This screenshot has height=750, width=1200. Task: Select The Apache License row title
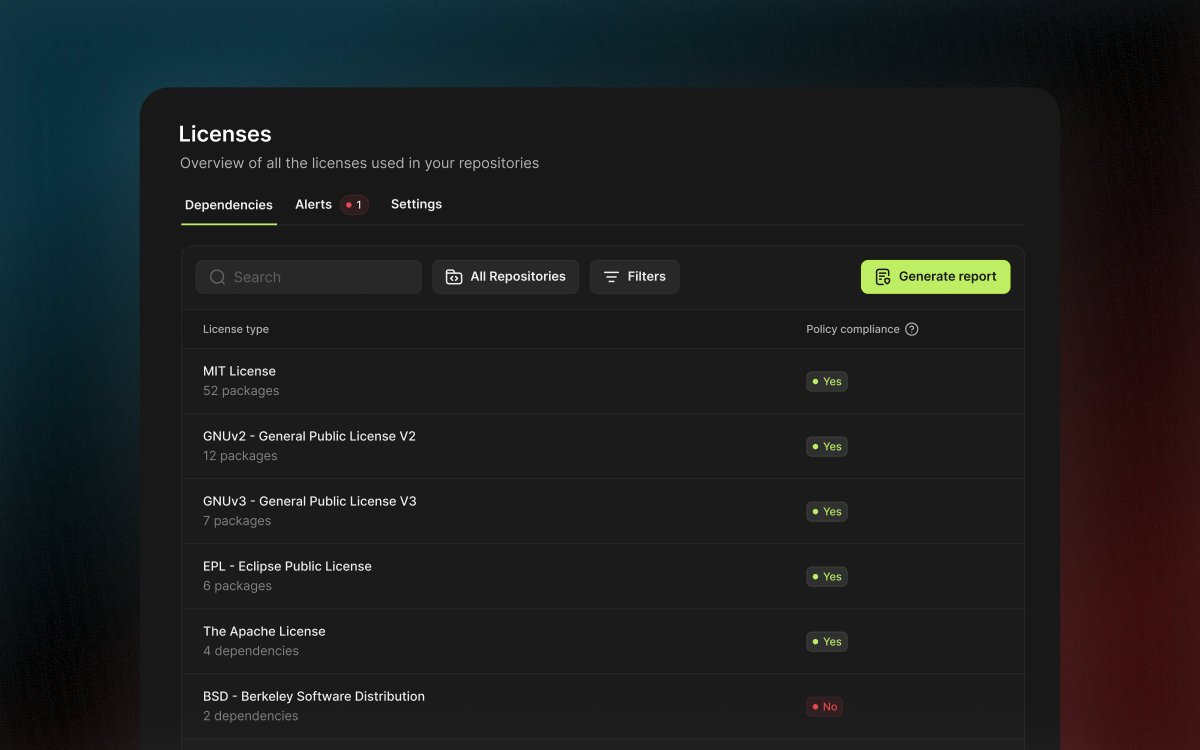264,631
